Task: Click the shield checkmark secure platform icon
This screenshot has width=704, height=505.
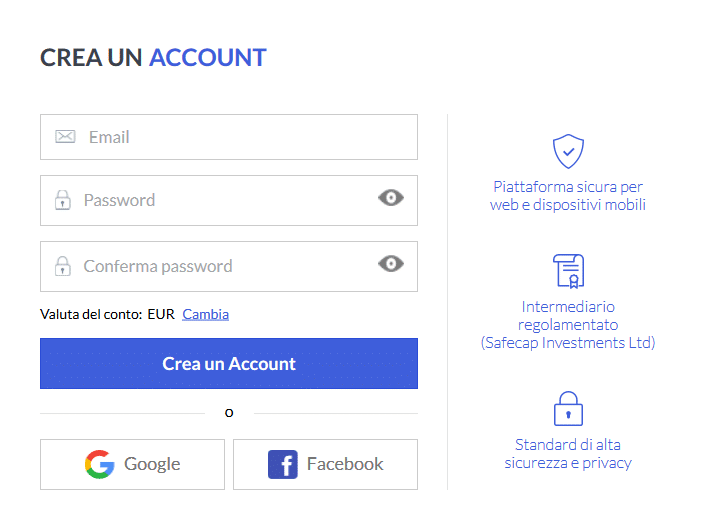Action: point(568,151)
